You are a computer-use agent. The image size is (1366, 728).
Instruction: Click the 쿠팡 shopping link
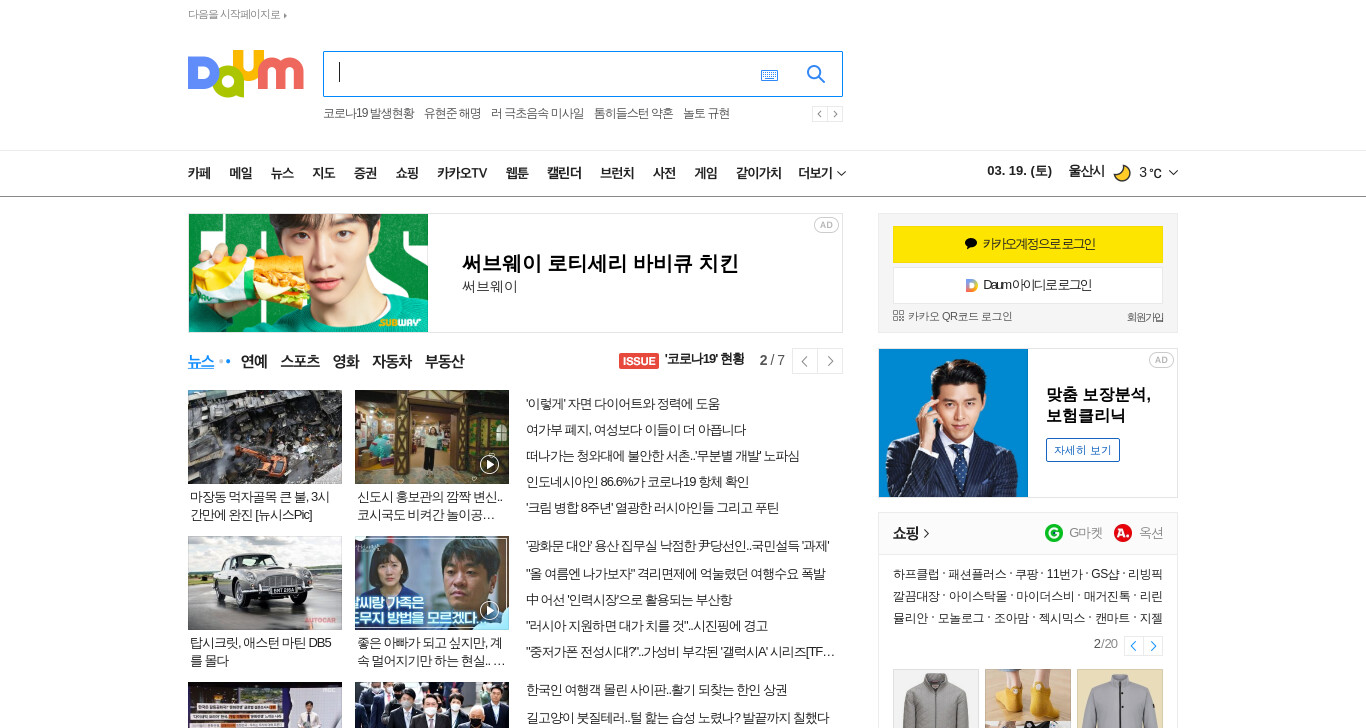[1026, 574]
